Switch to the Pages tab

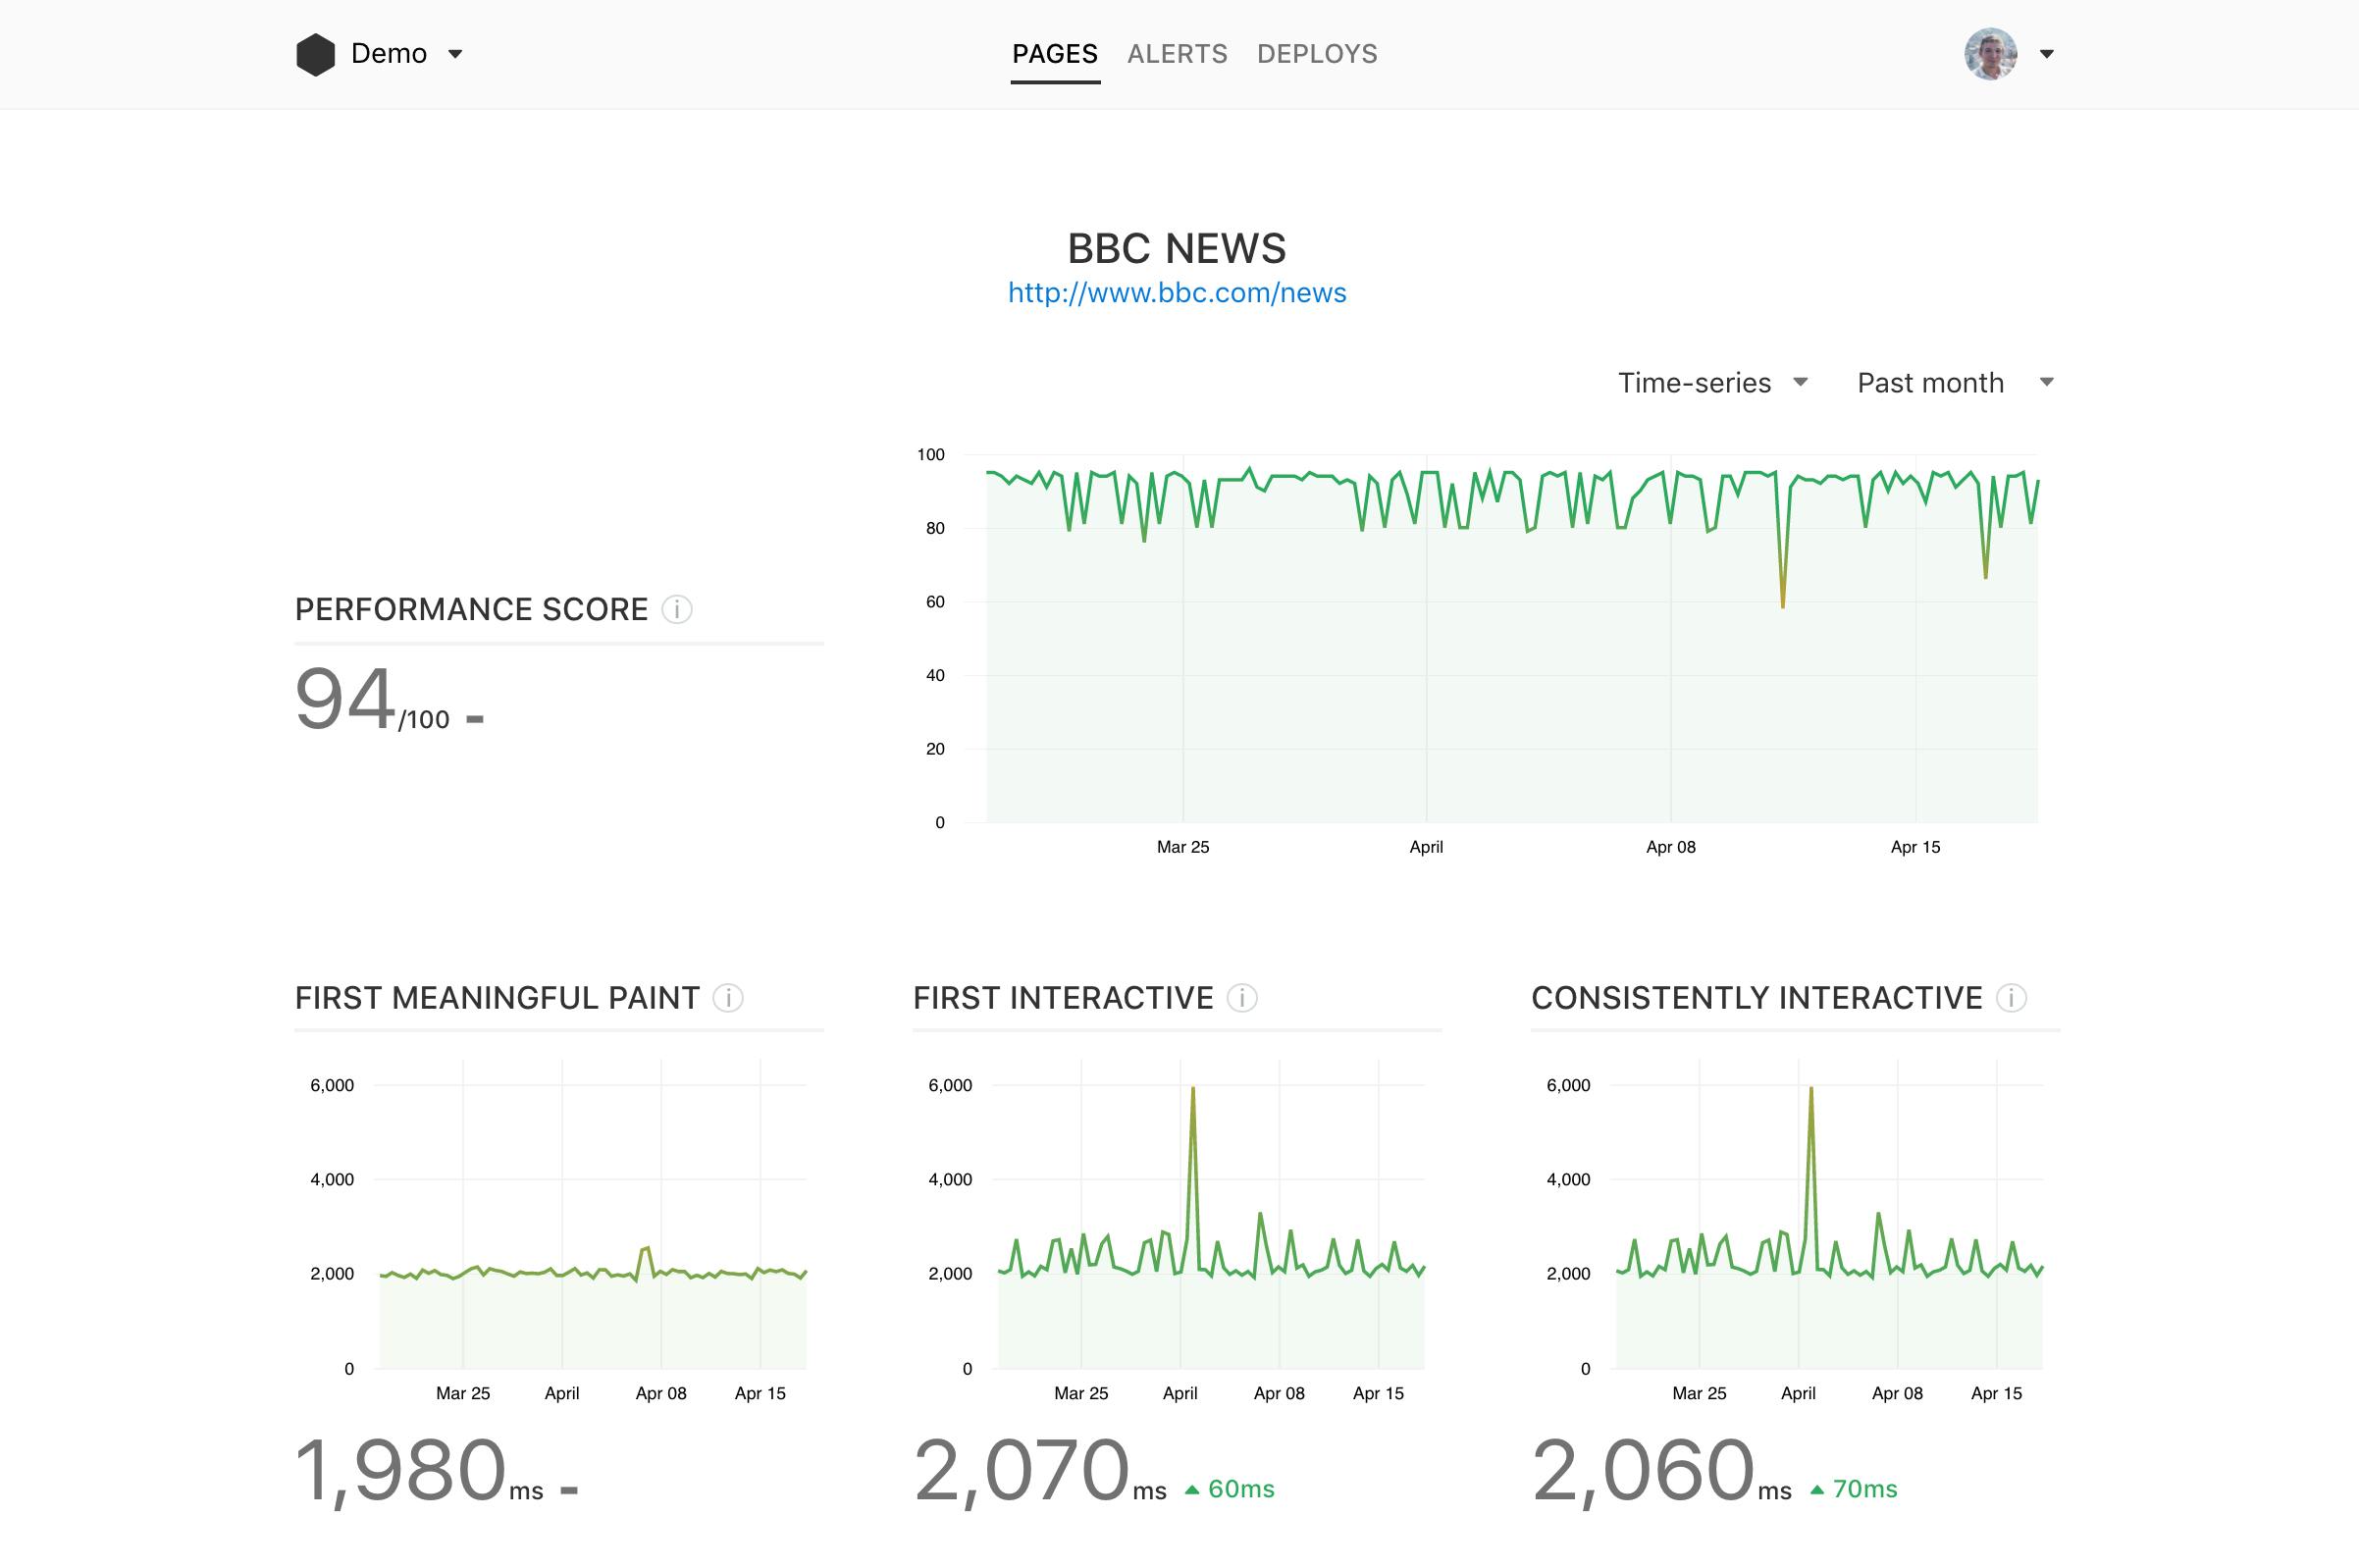[1055, 54]
